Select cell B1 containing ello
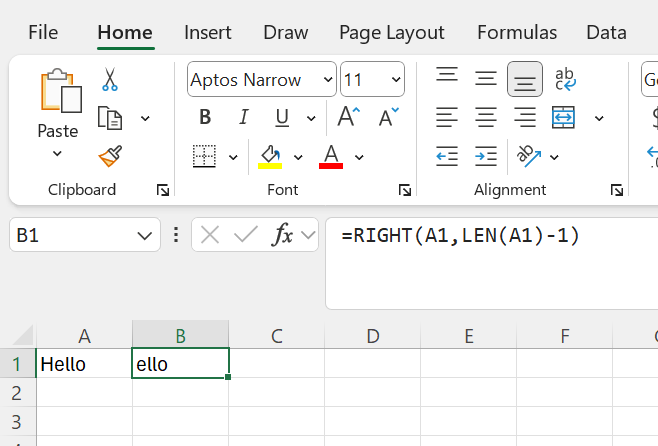This screenshot has width=658, height=446. coord(180,363)
